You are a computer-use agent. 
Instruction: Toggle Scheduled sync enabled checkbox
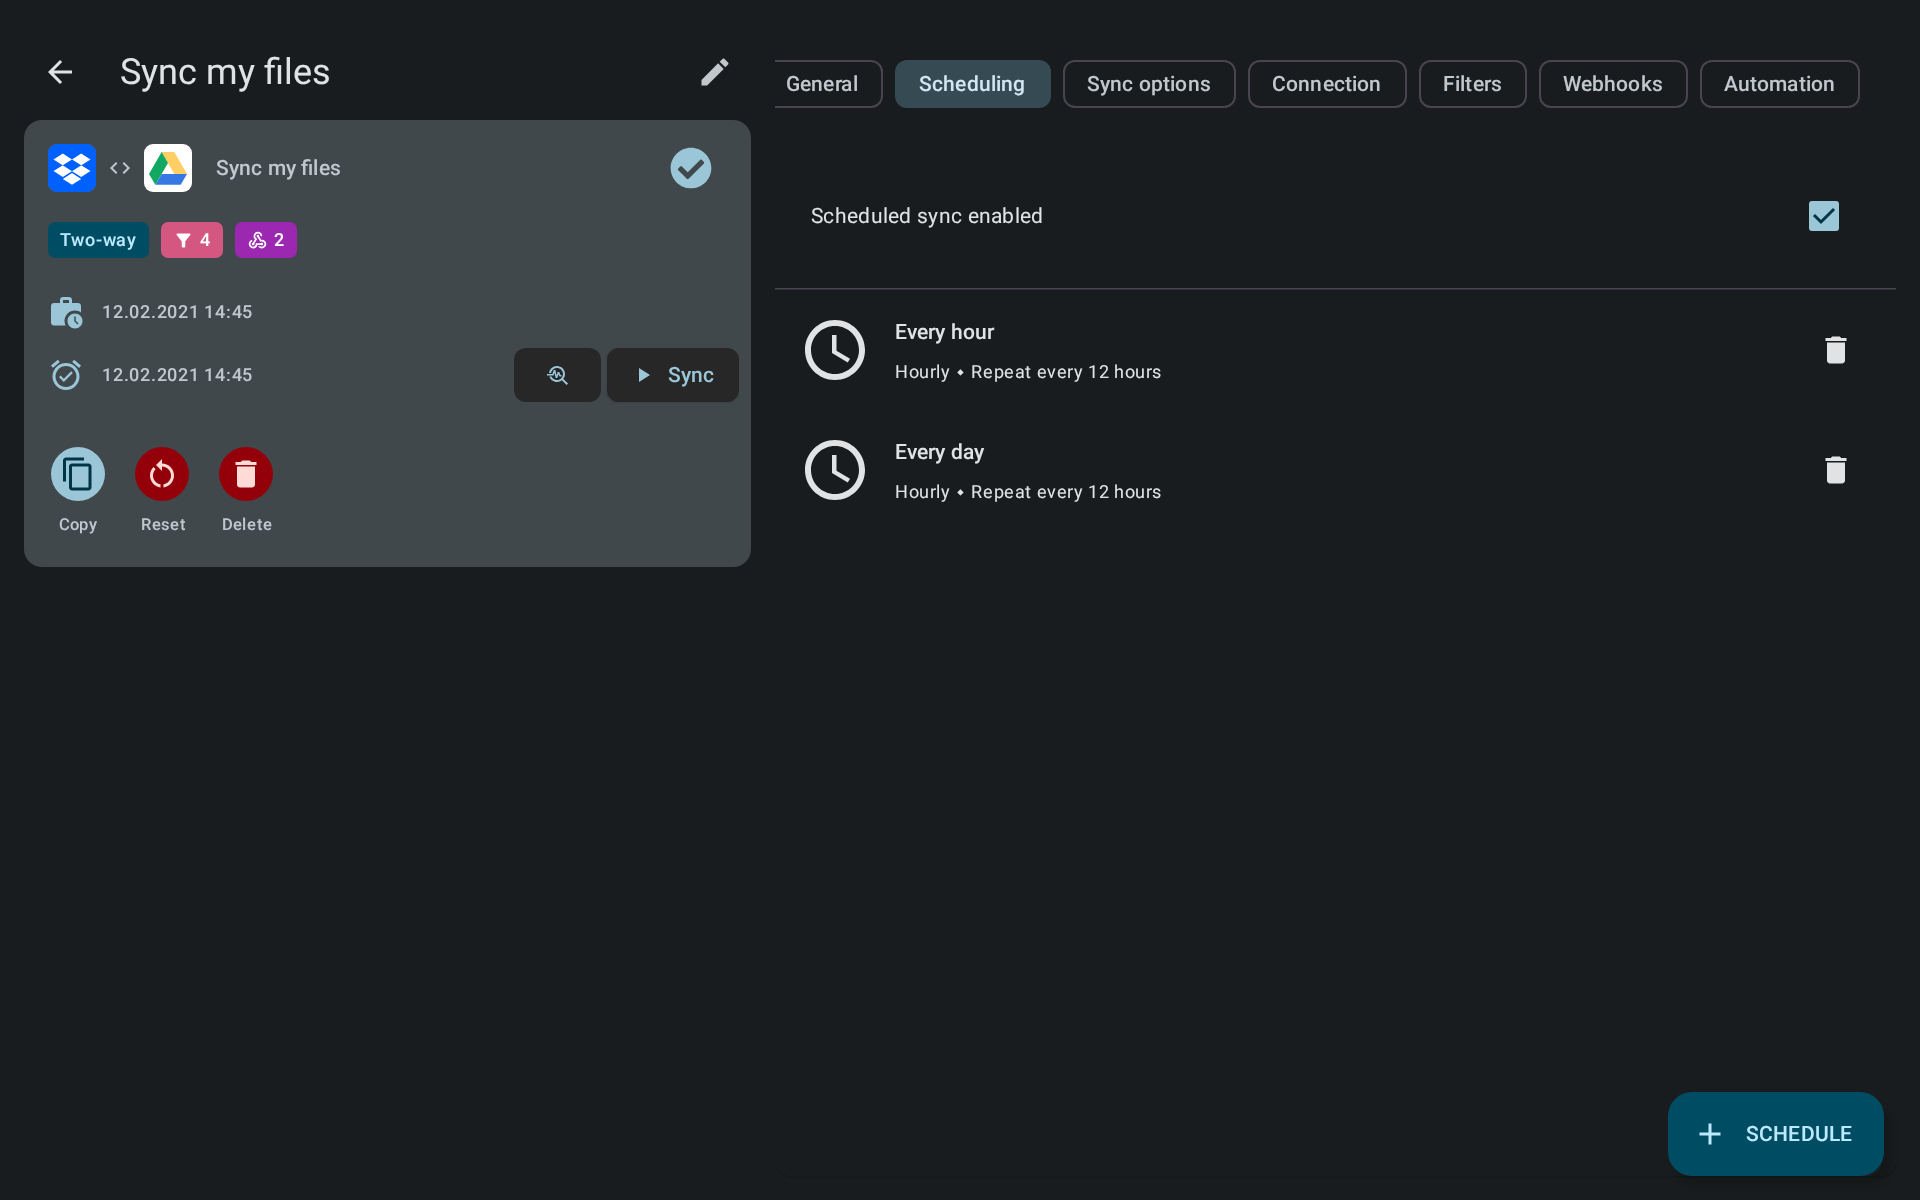[x=1824, y=216]
